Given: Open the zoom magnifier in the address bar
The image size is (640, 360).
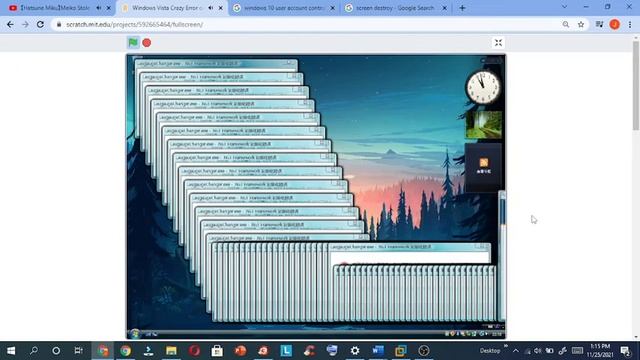Looking at the screenshot, I should pos(566,24).
